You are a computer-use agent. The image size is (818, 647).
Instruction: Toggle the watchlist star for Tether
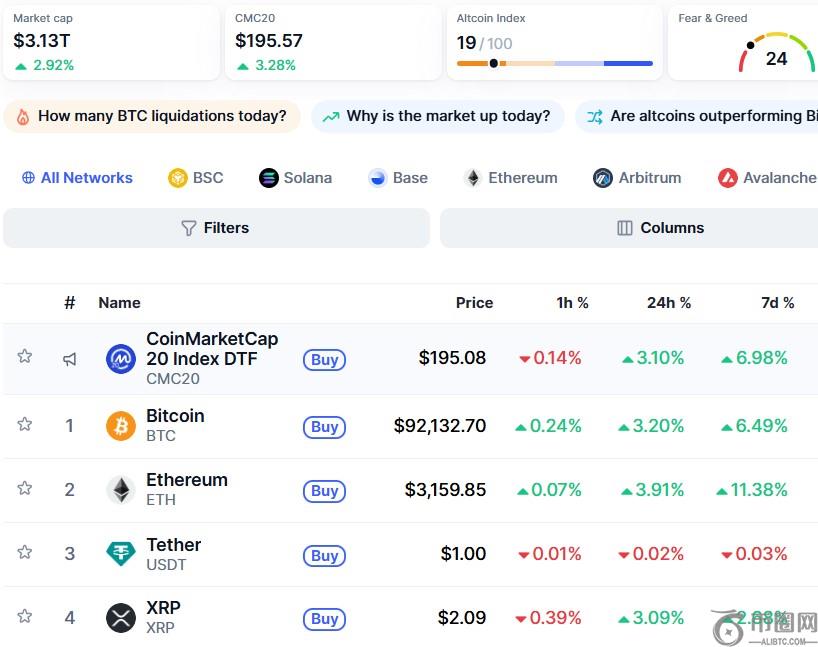25,552
